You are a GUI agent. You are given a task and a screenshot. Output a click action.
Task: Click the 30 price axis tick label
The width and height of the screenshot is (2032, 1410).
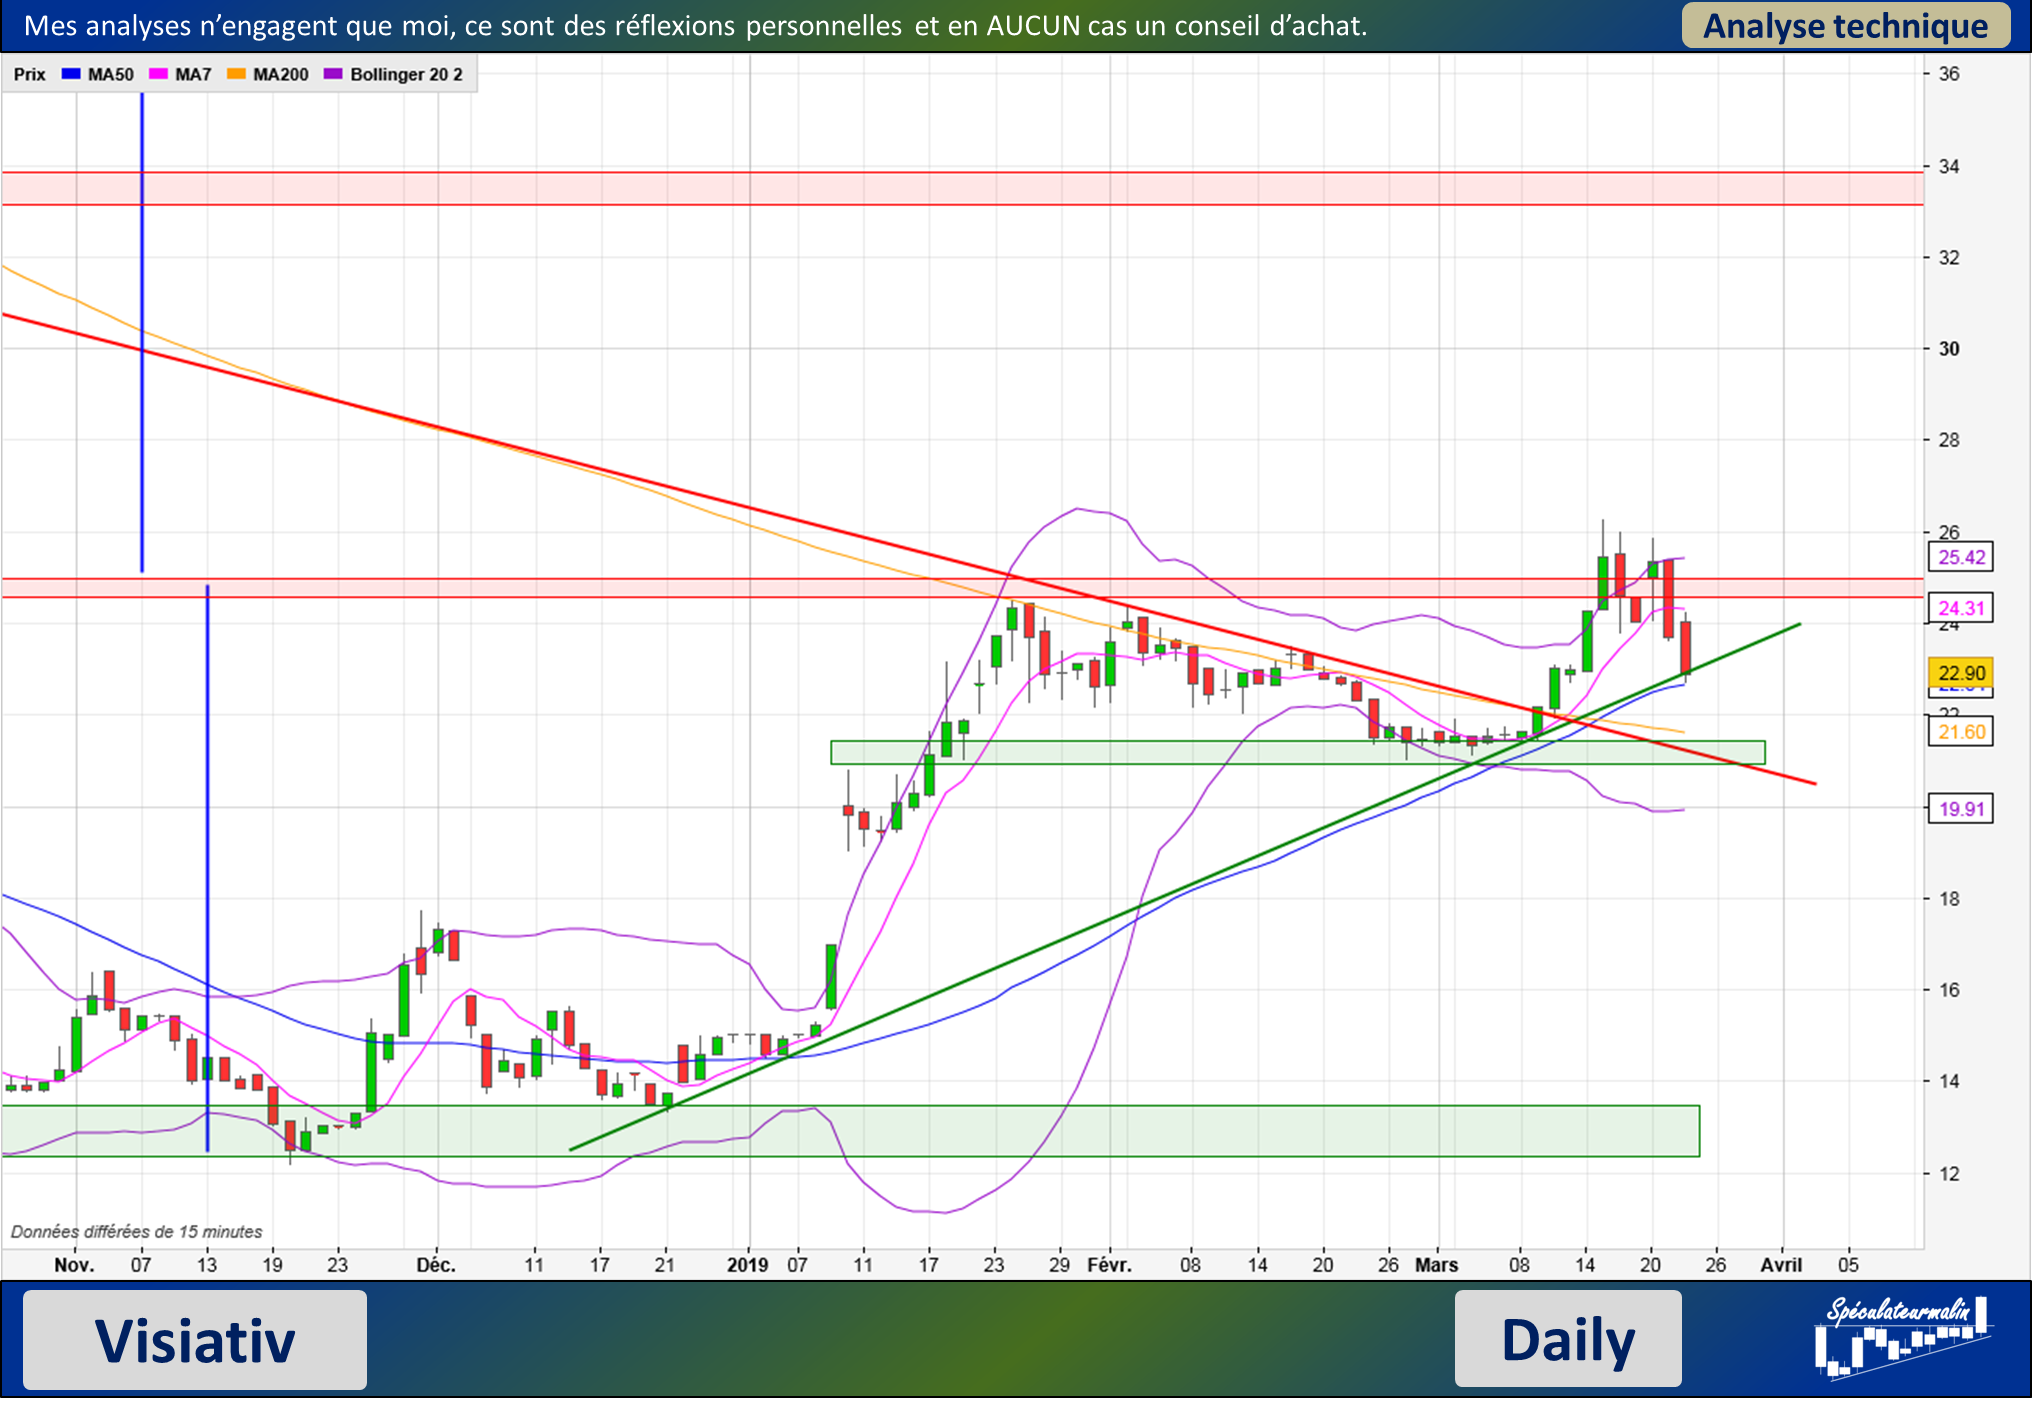tap(1949, 349)
